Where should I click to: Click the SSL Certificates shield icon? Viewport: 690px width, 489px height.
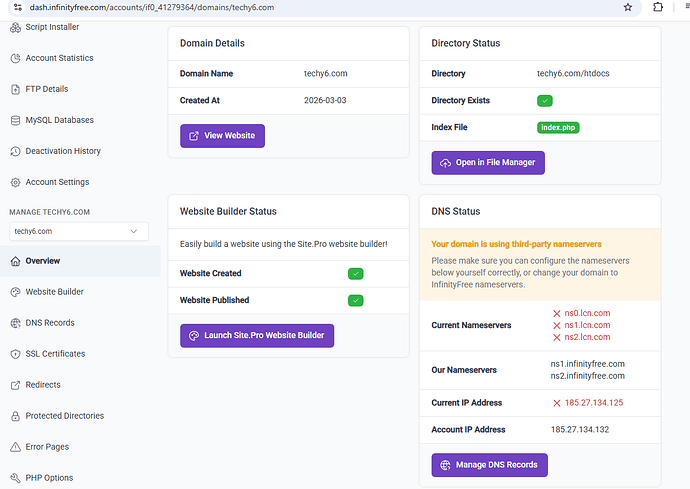[15, 354]
